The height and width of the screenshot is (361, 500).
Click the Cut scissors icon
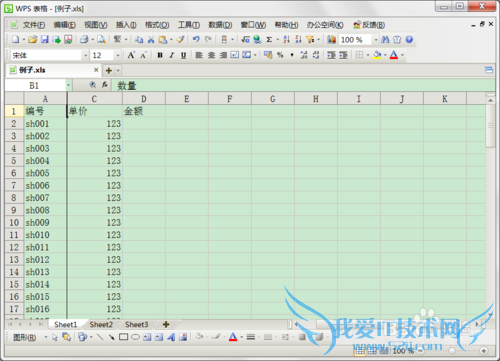point(151,39)
